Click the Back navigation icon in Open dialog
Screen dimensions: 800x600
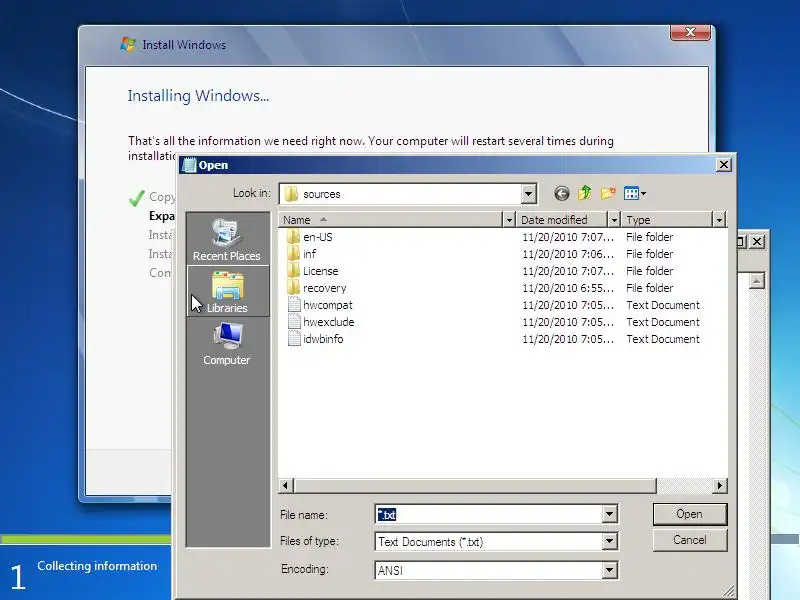pyautogui.click(x=562, y=193)
